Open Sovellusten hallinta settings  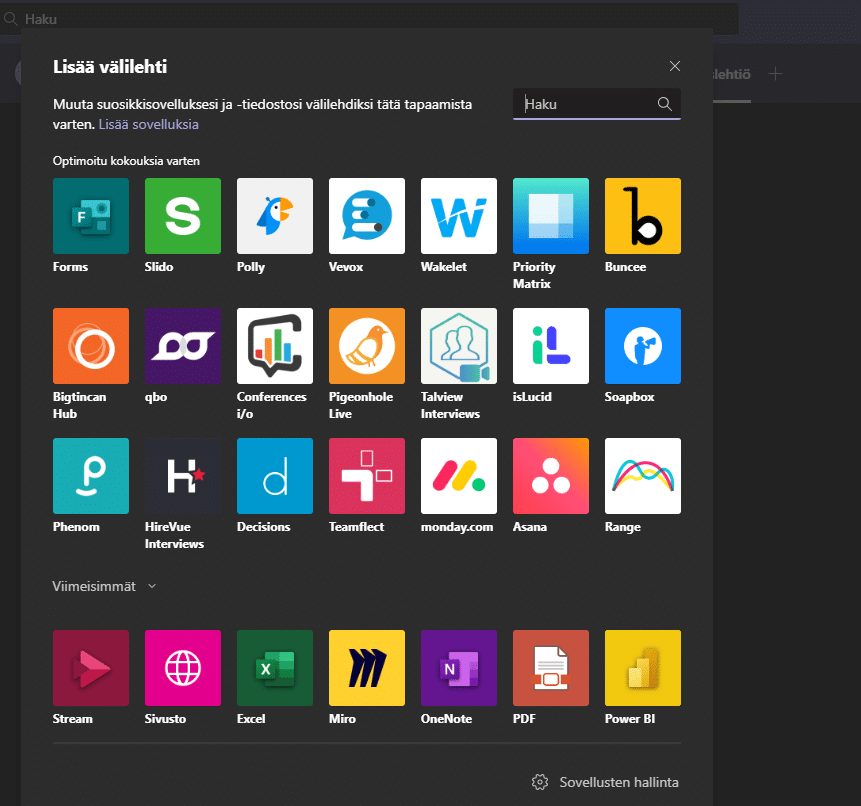[605, 782]
